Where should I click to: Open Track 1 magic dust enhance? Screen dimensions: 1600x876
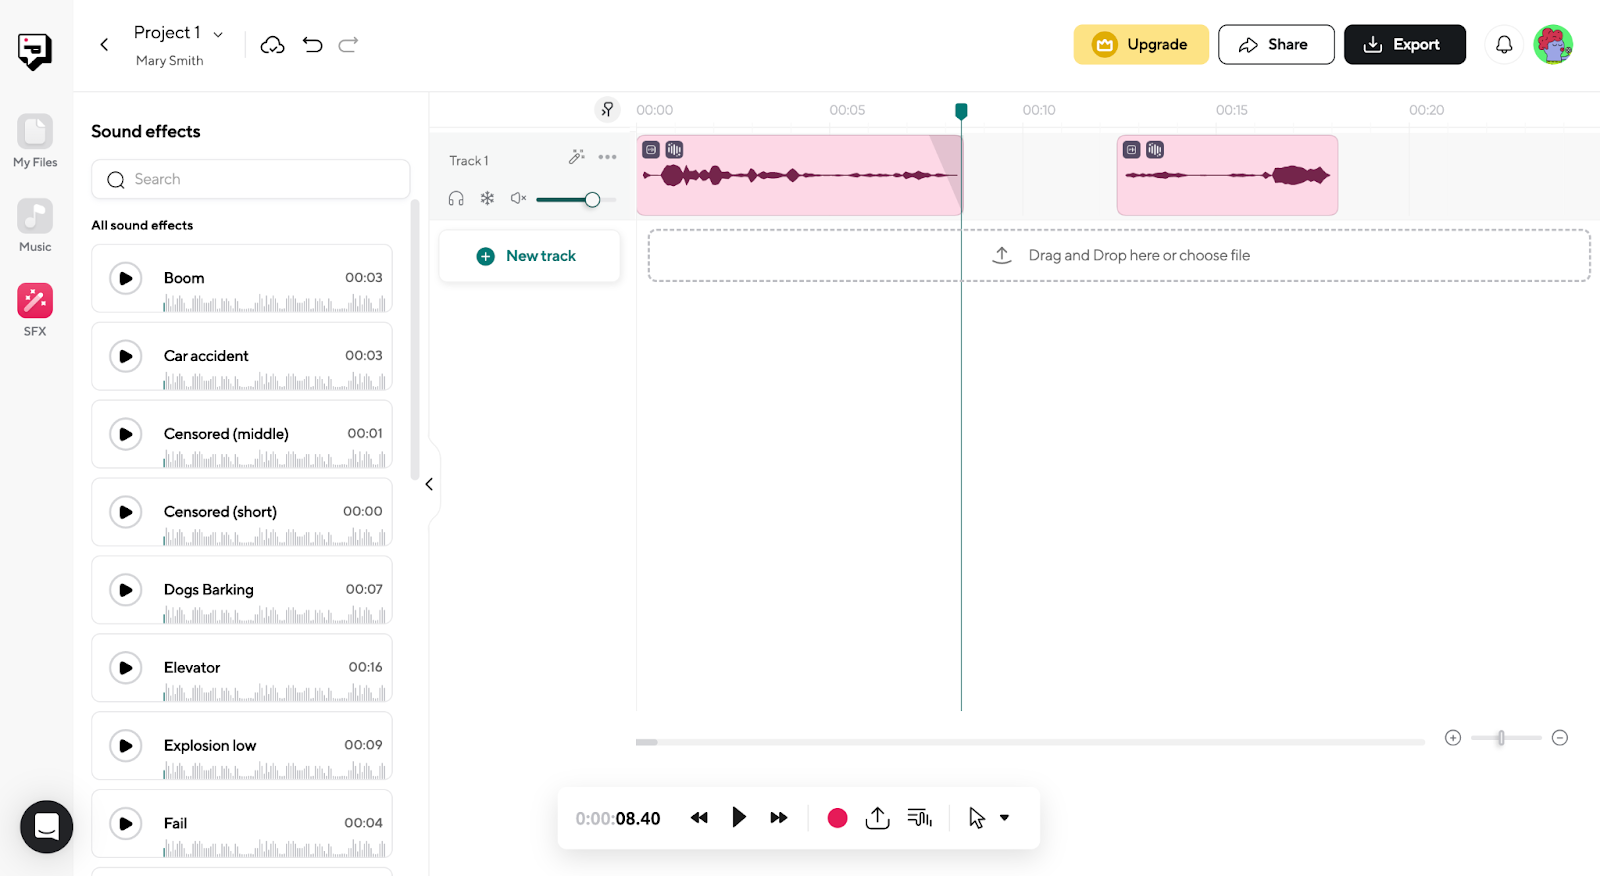[x=577, y=157]
